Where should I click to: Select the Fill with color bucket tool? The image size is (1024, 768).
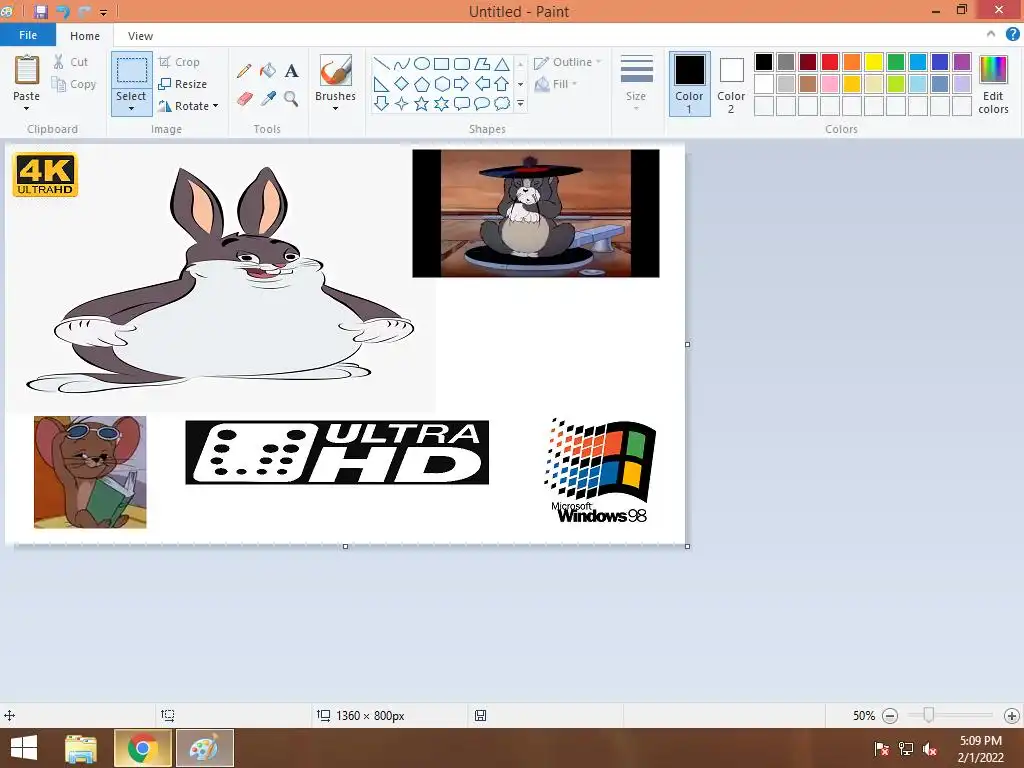268,71
